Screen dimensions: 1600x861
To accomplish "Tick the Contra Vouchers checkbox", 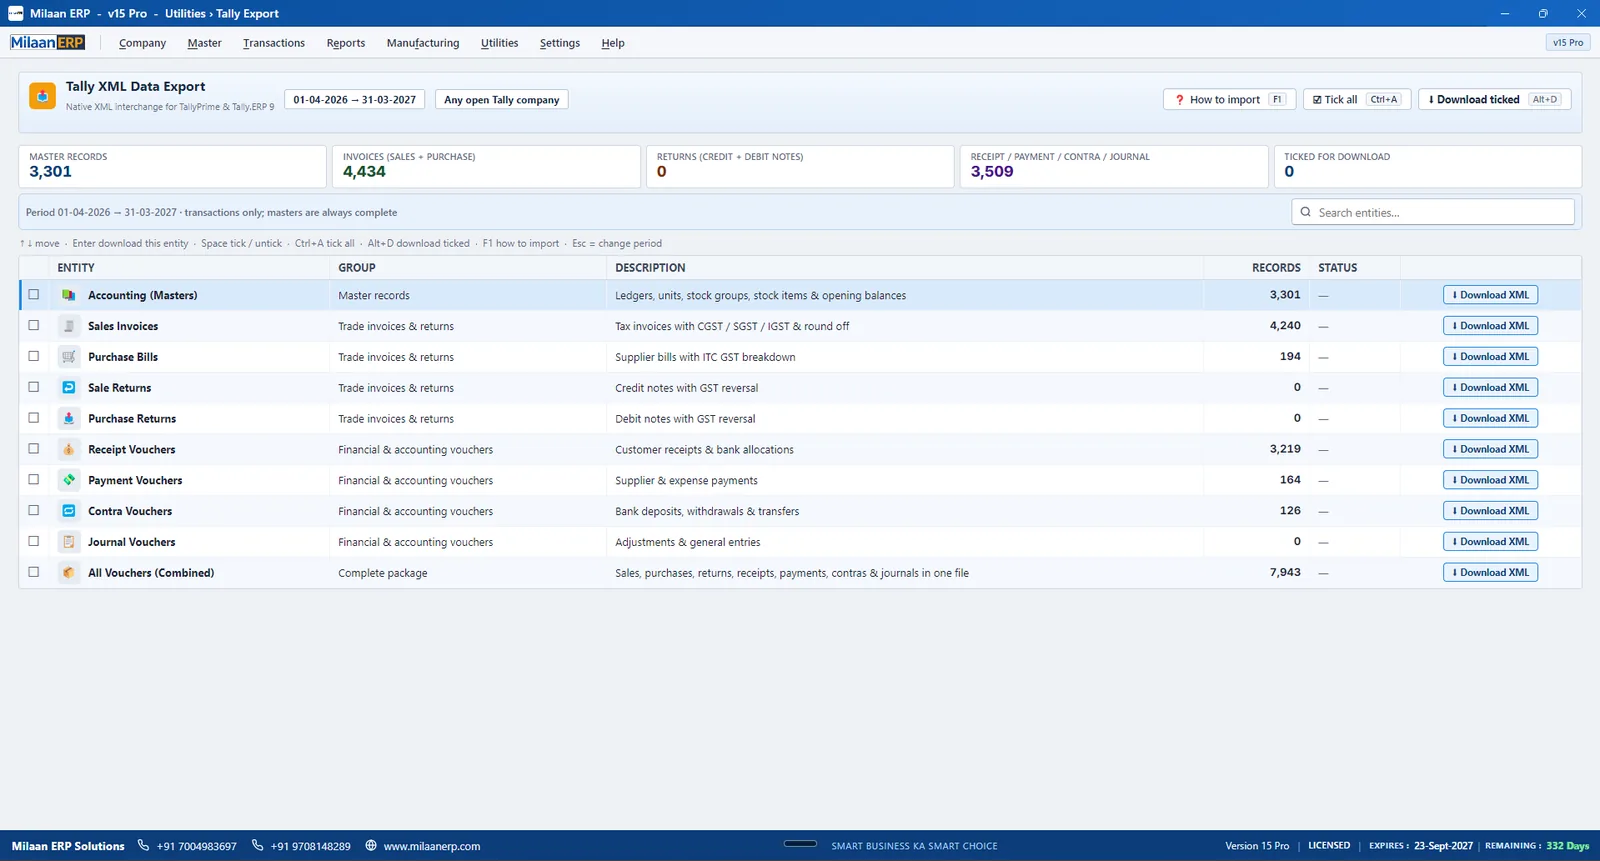I will tap(34, 511).
